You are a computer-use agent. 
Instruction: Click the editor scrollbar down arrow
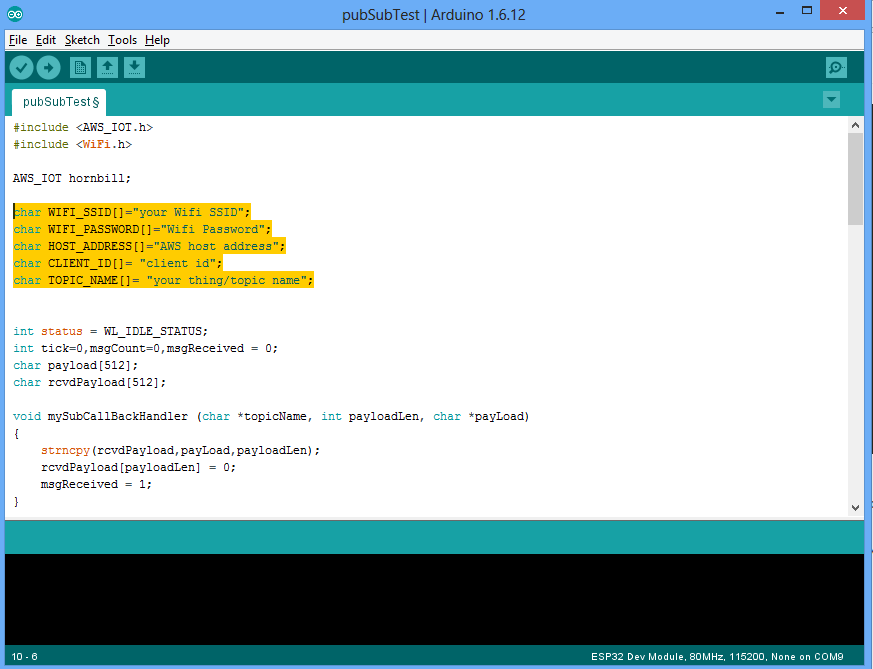855,508
